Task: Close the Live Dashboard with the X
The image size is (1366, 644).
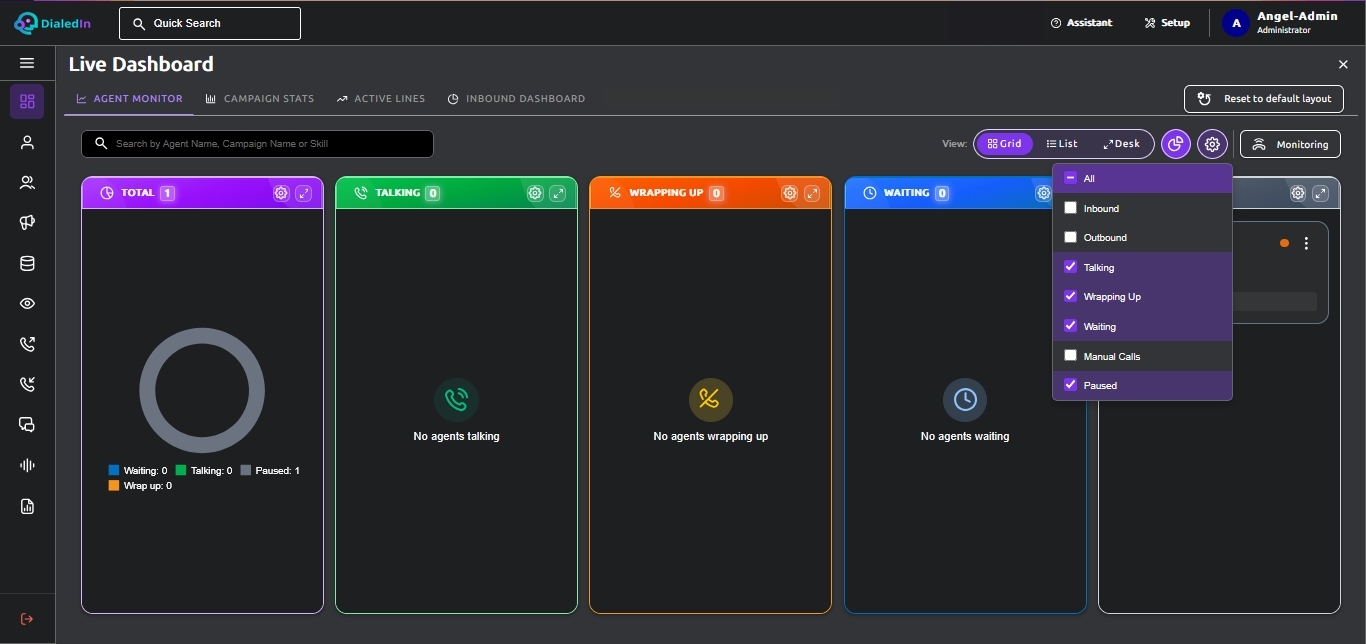Action: 1343,64
